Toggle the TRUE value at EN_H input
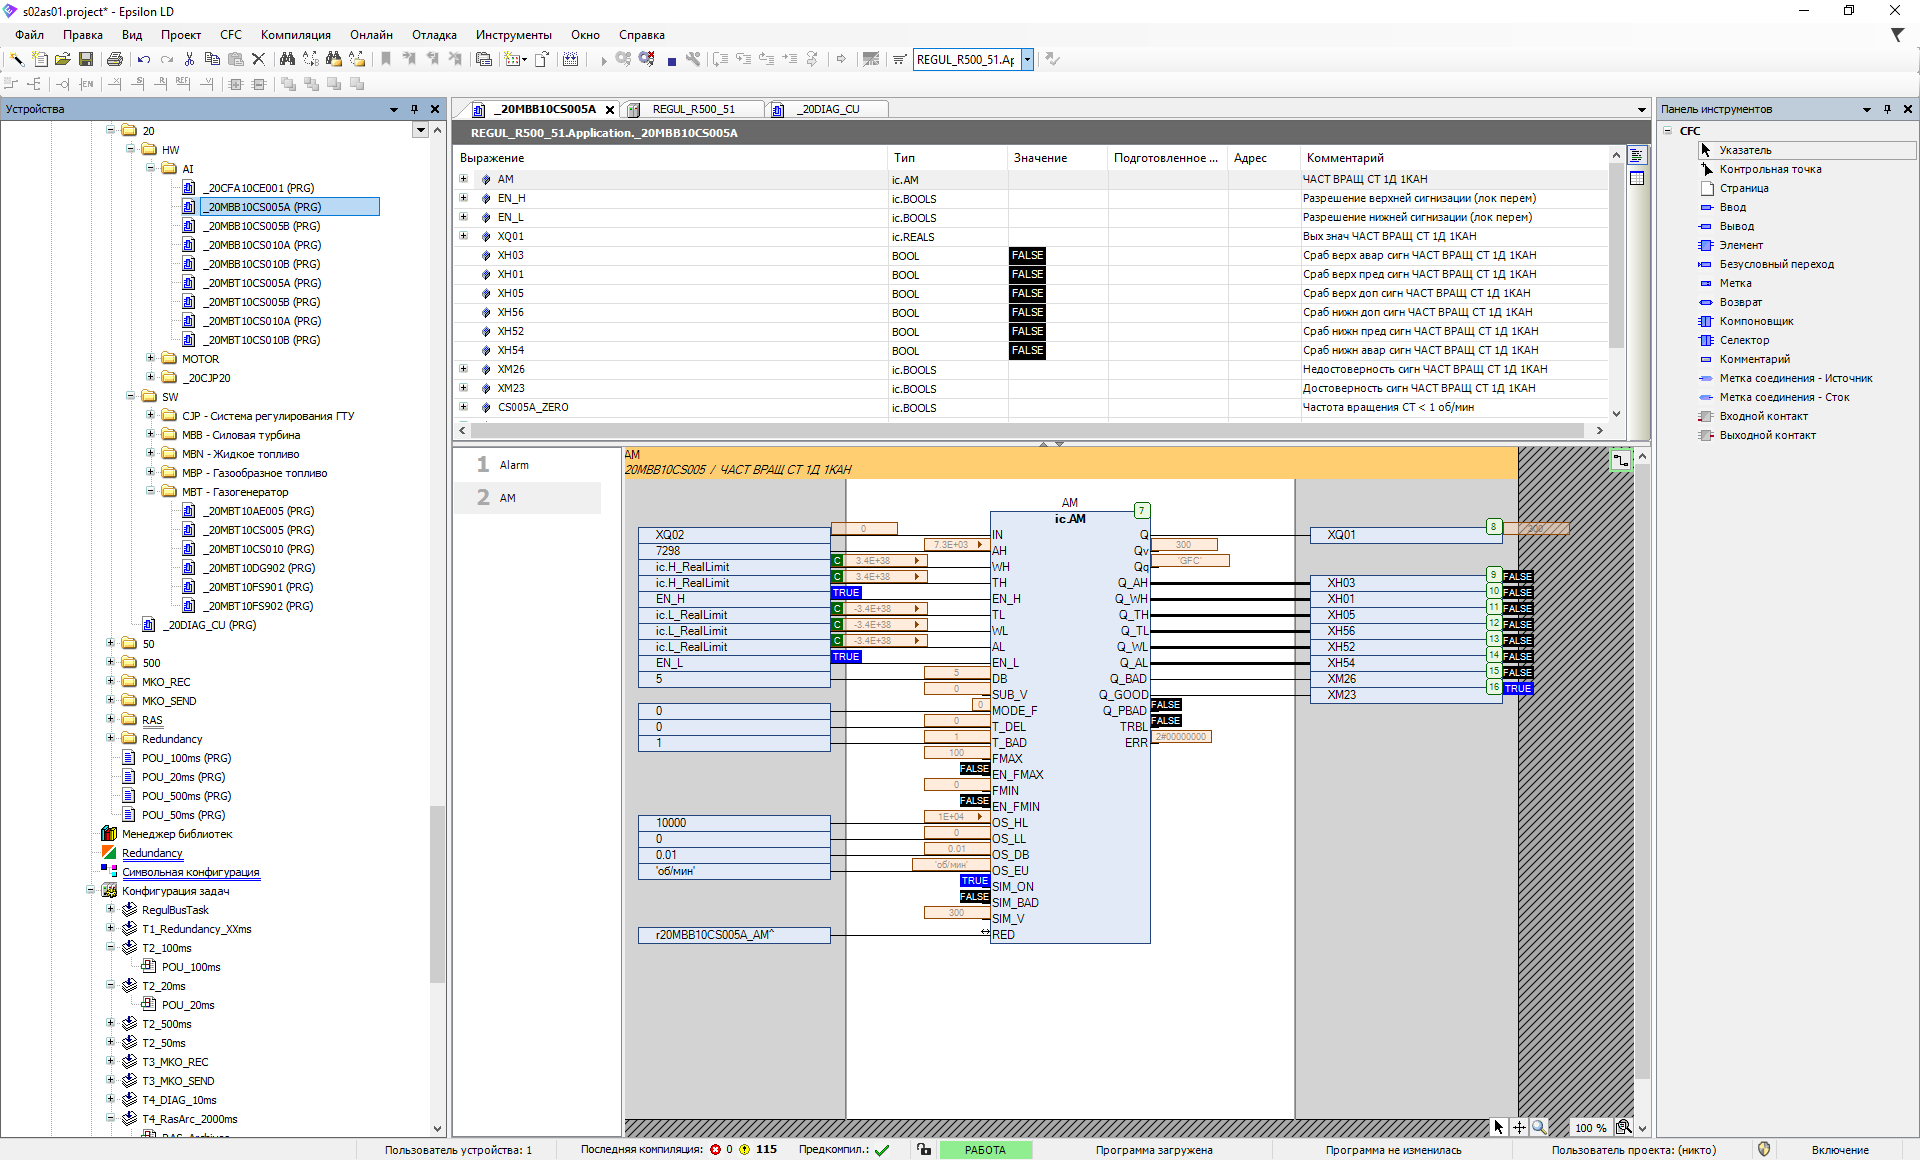Screen dimensions: 1920x1160 846,593
